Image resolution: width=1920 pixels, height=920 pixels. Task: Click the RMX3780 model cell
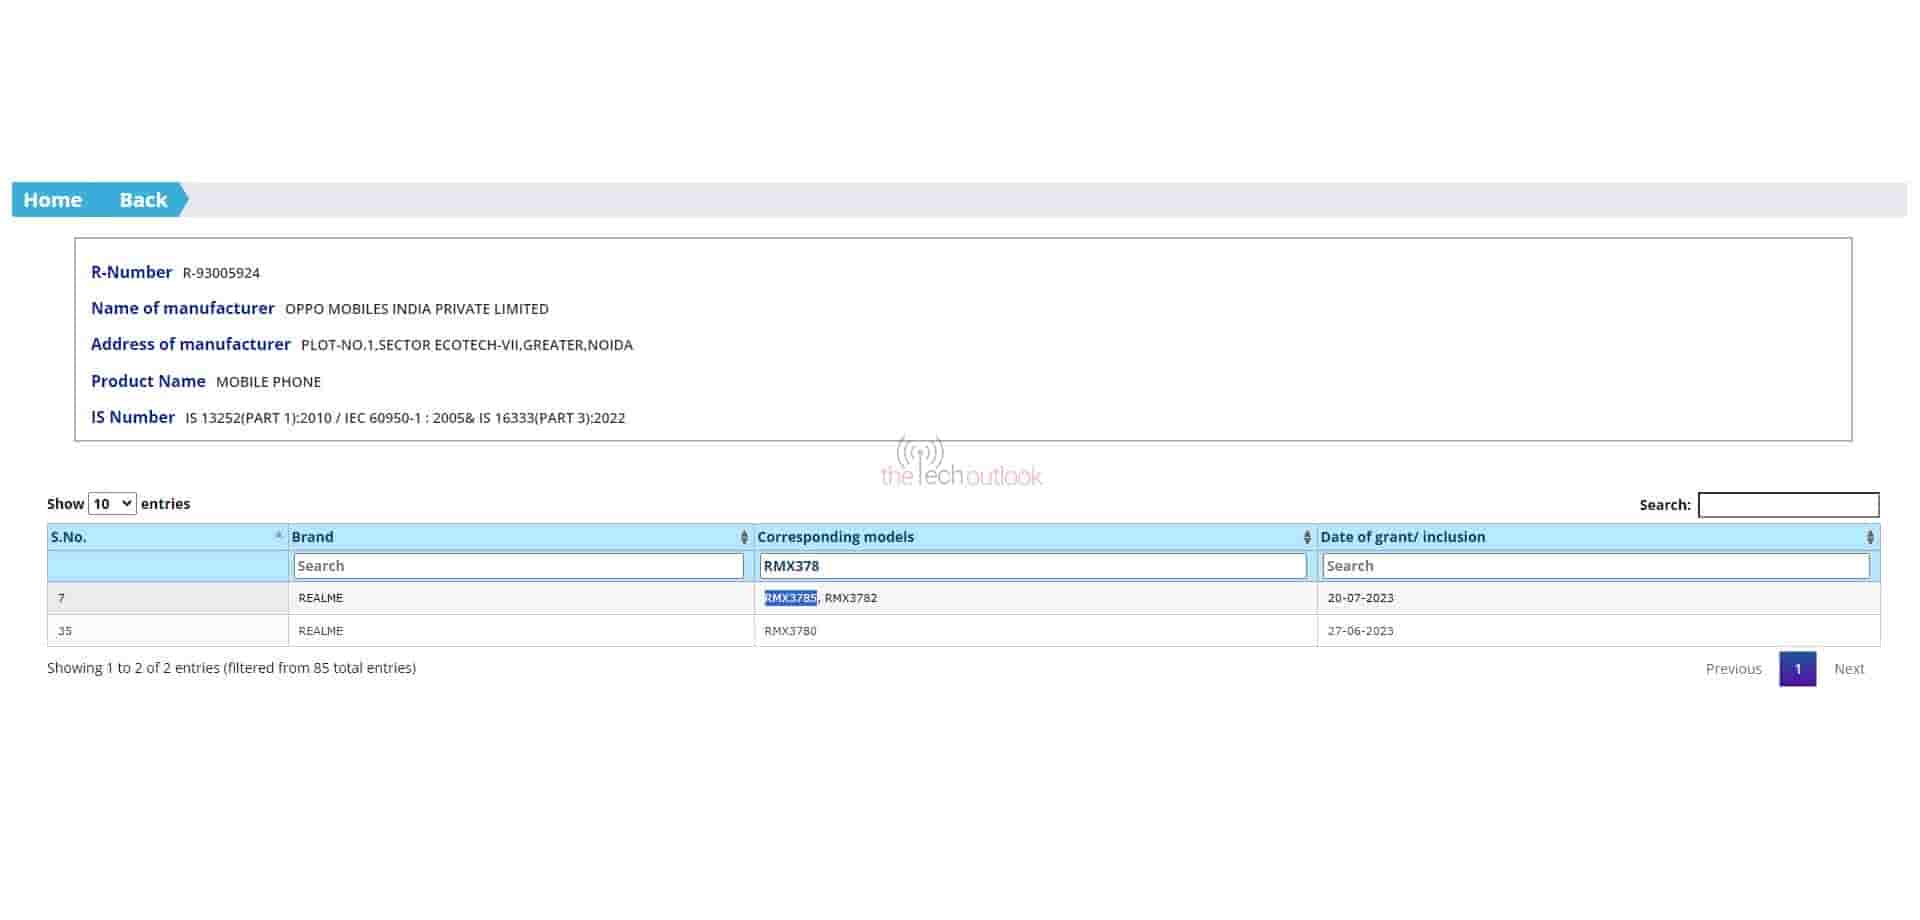point(790,631)
